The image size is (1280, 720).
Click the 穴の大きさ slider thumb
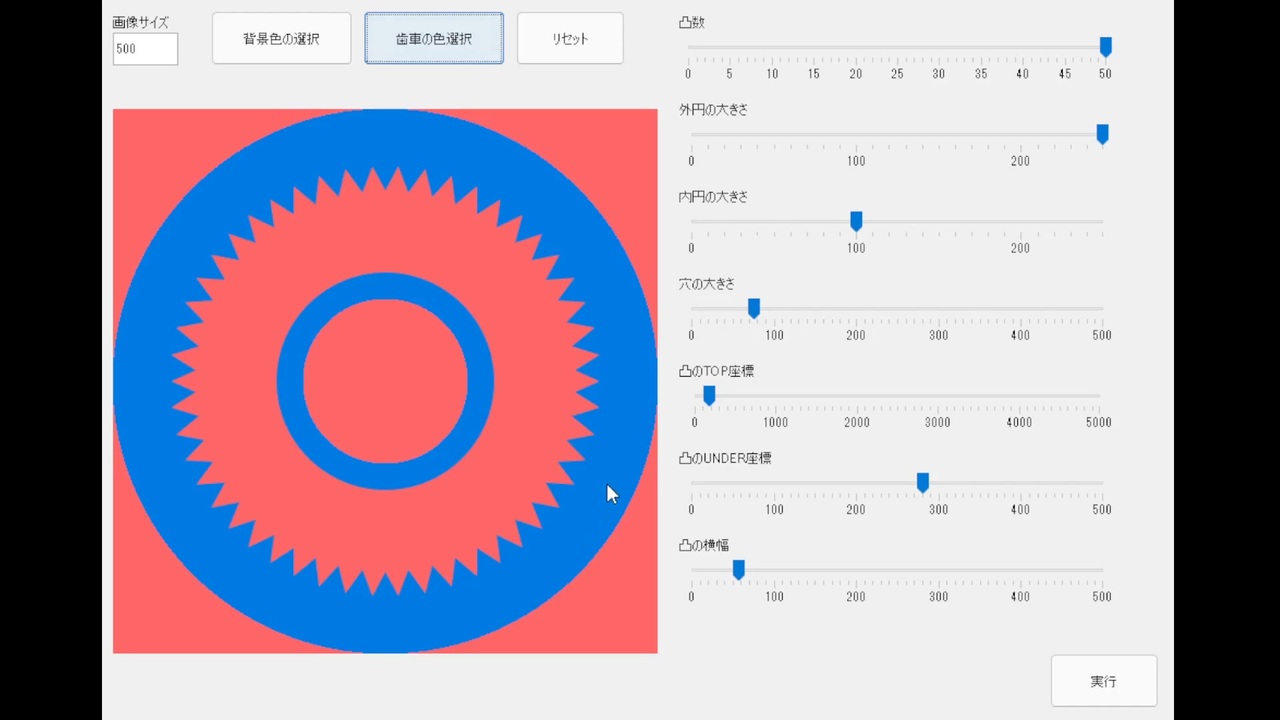(754, 308)
